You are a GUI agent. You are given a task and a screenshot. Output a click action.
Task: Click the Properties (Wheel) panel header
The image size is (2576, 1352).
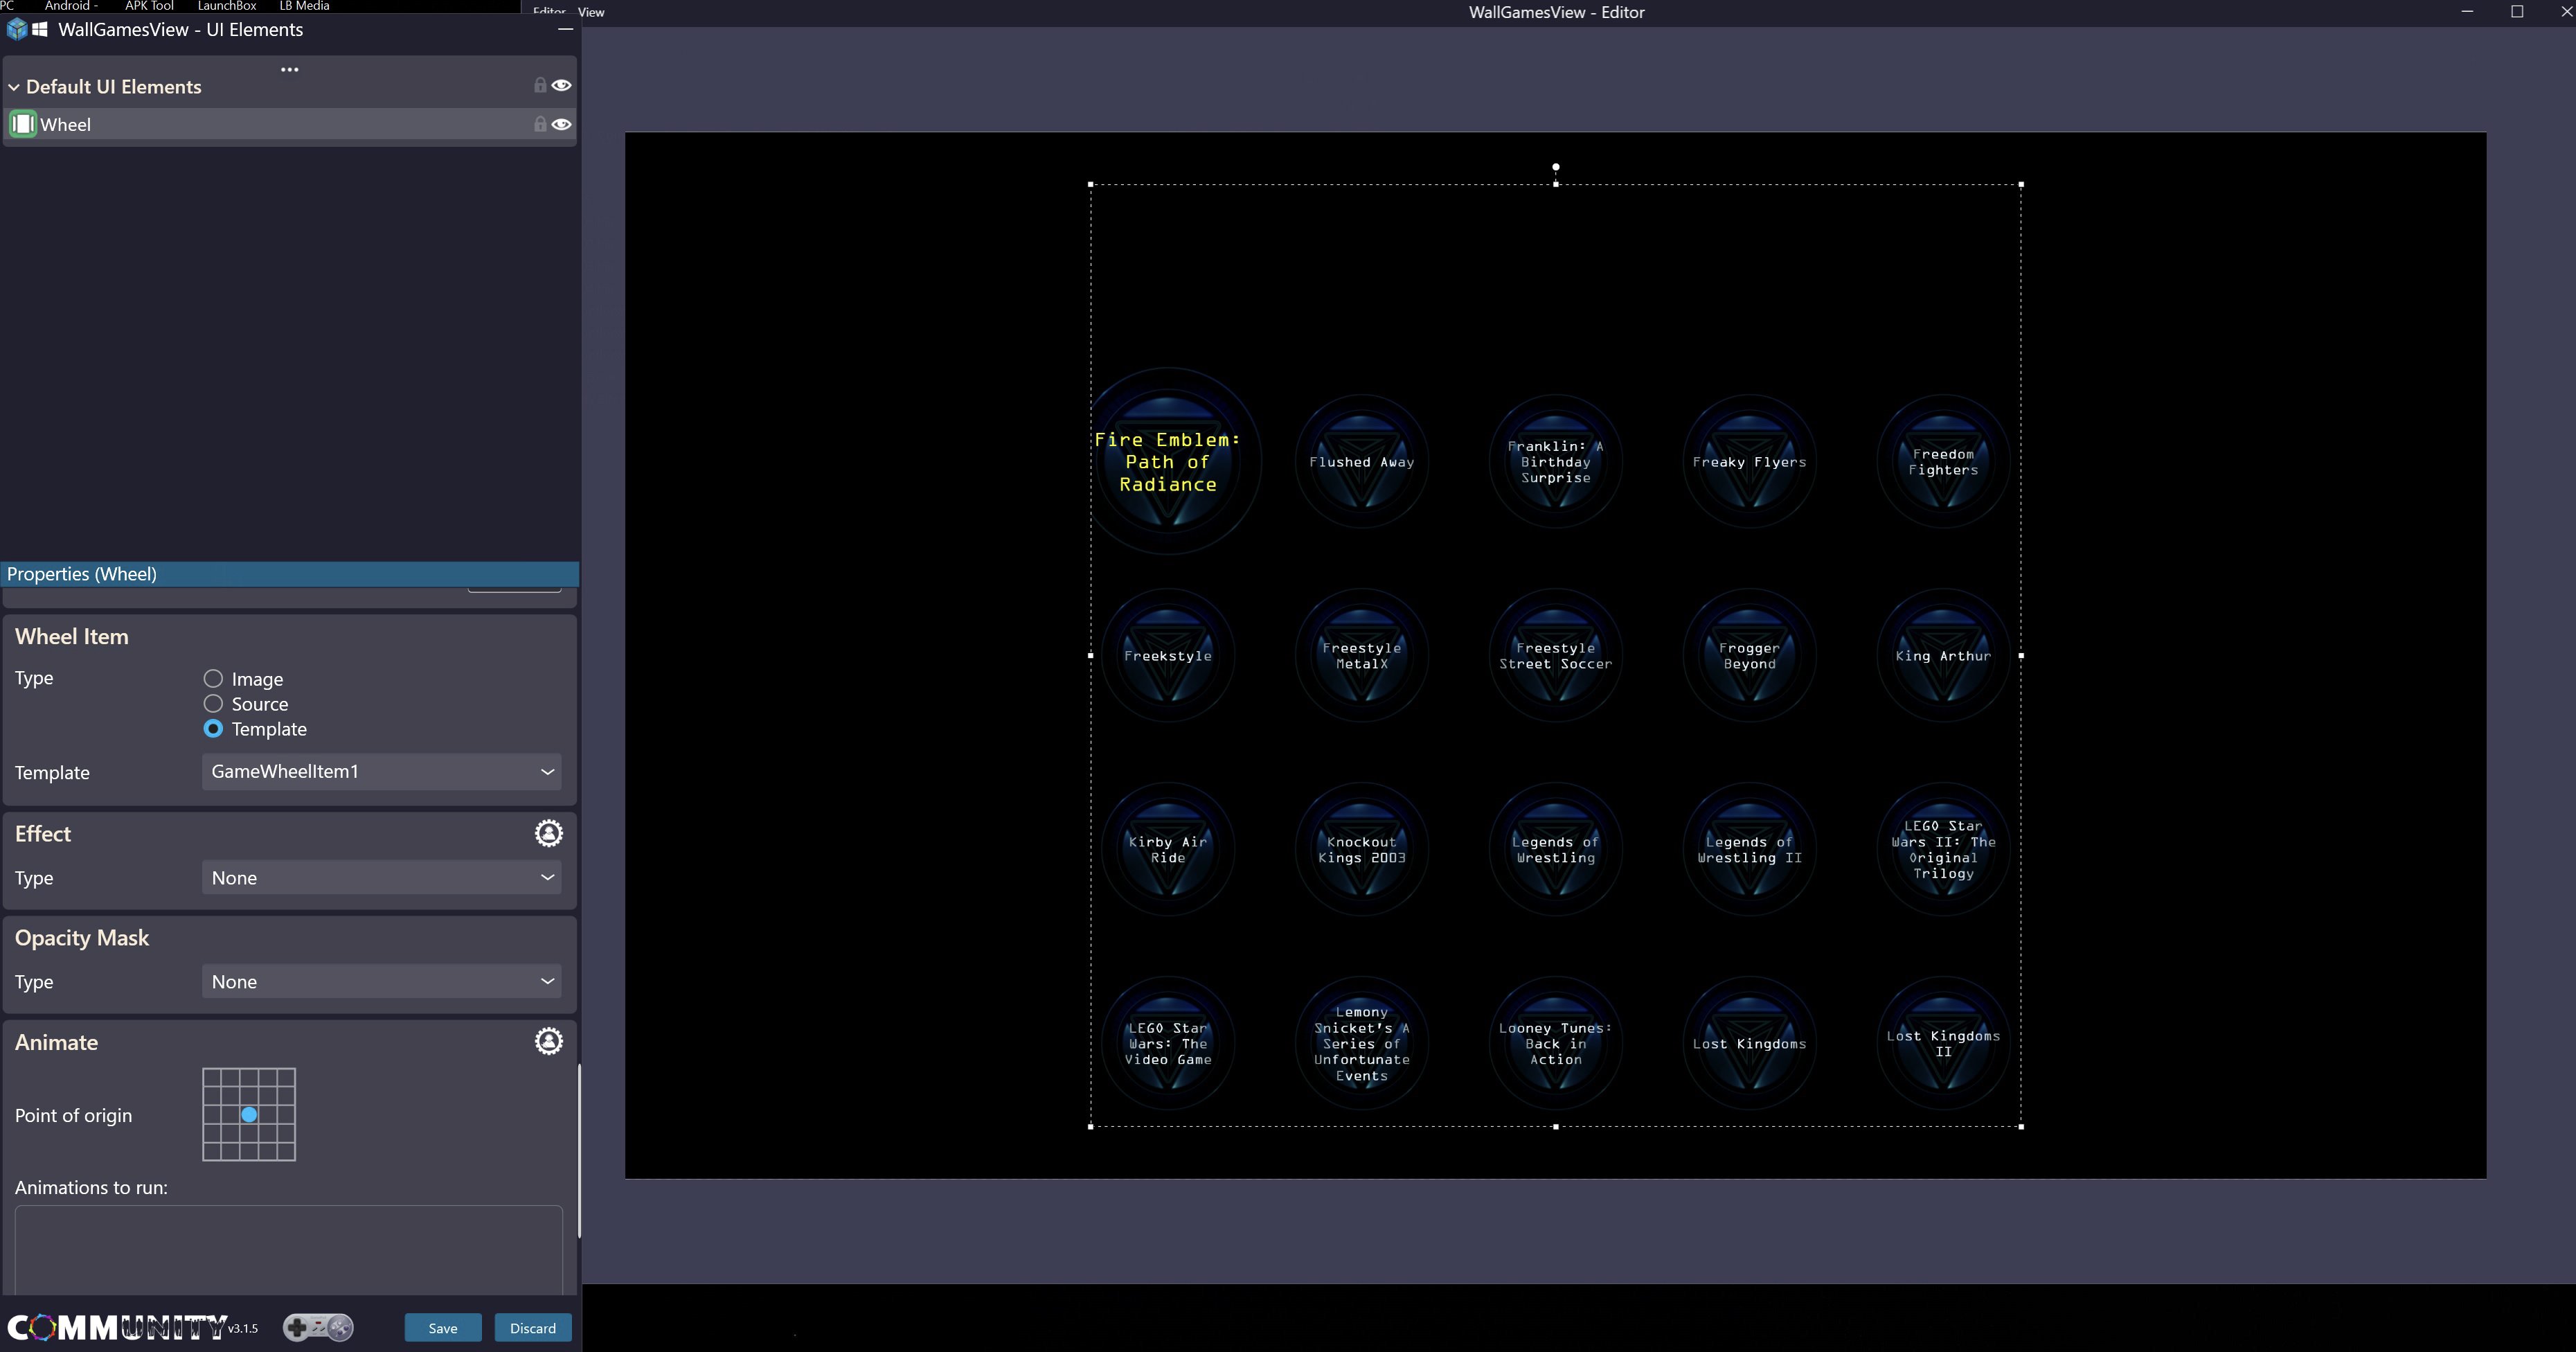pos(290,574)
